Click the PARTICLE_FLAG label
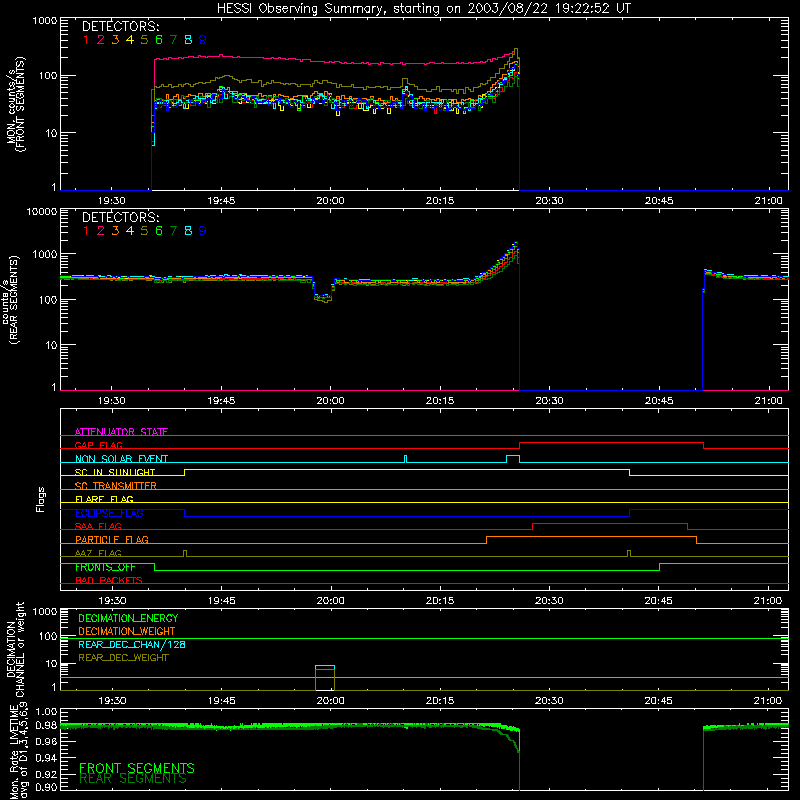 click(112, 539)
